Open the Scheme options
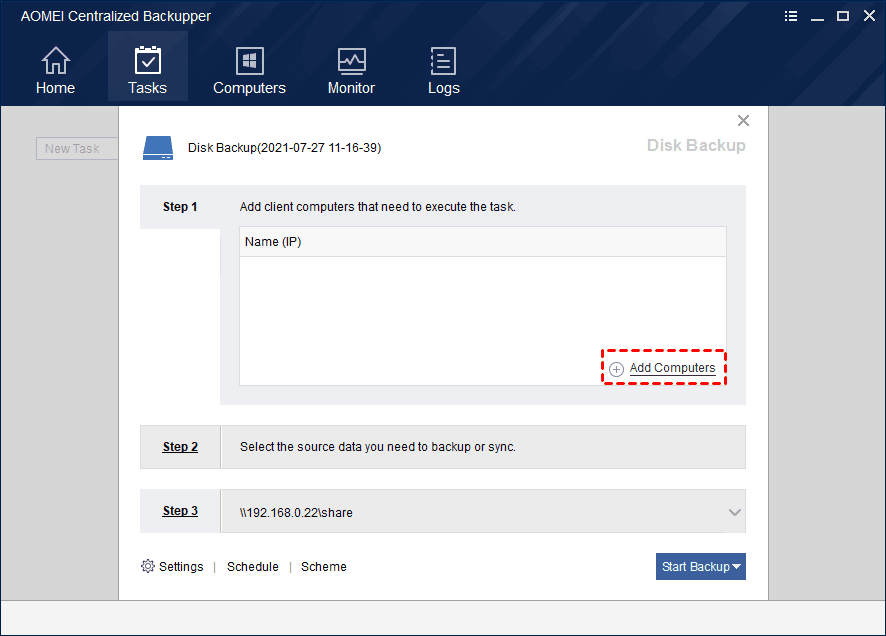 pyautogui.click(x=324, y=567)
